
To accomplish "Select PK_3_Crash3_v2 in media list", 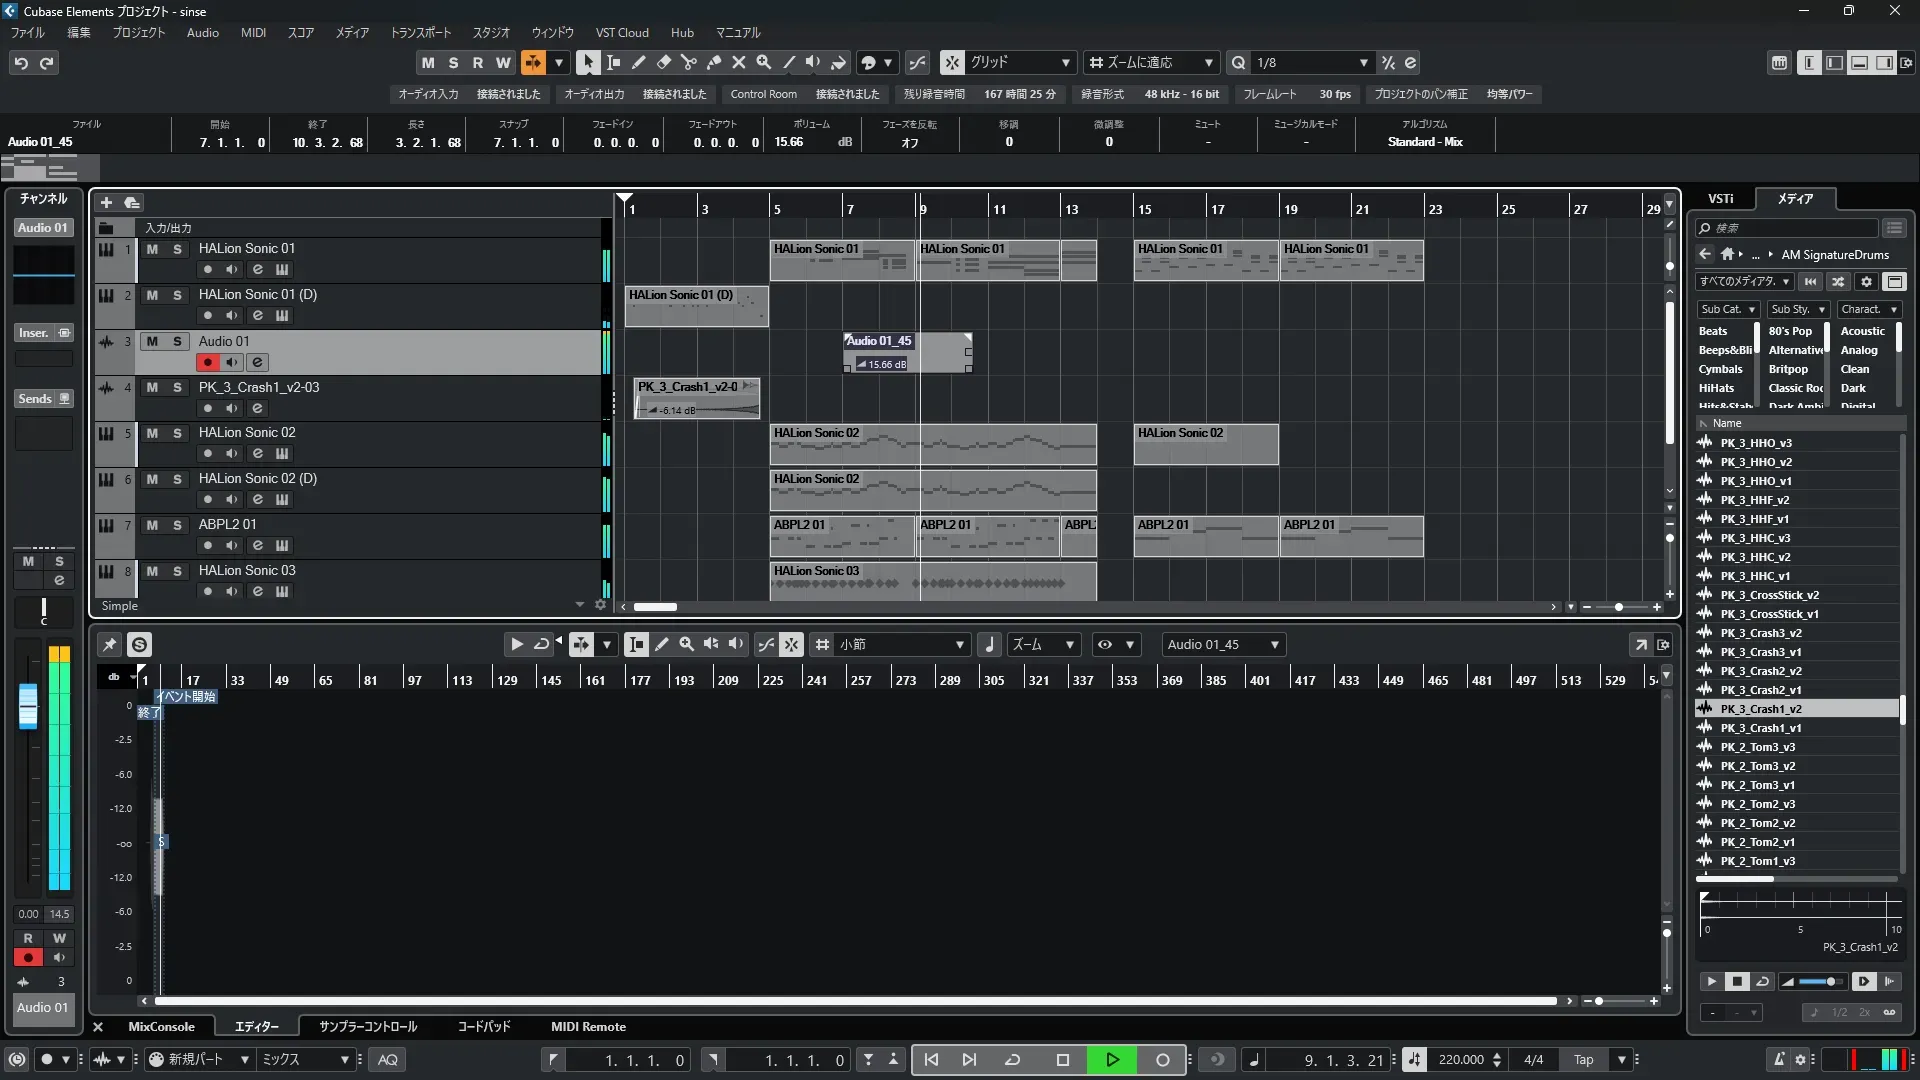I will (x=1760, y=633).
